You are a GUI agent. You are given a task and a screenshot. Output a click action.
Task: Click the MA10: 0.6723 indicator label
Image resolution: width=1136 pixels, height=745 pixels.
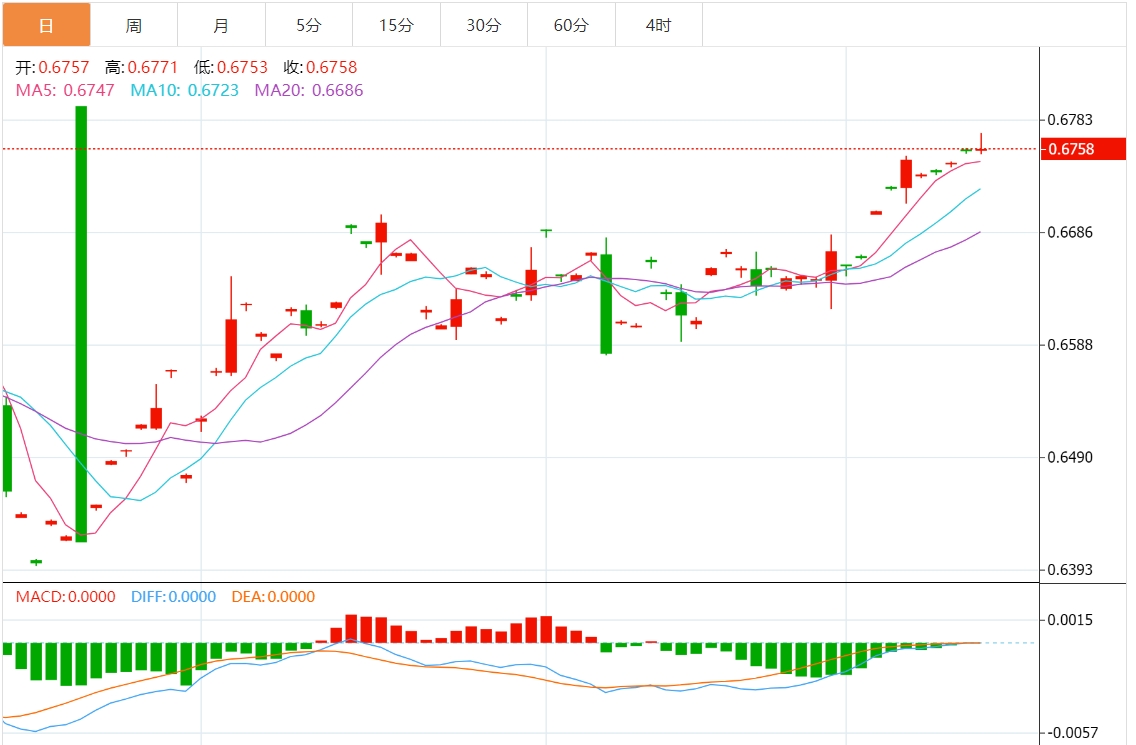pos(185,91)
